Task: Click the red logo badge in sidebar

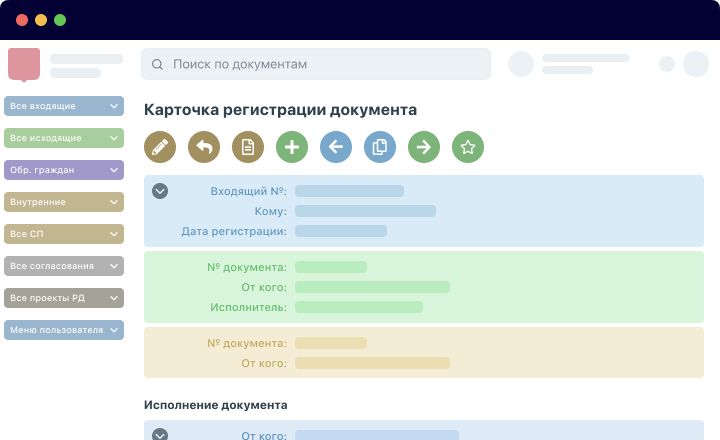Action: [24, 65]
